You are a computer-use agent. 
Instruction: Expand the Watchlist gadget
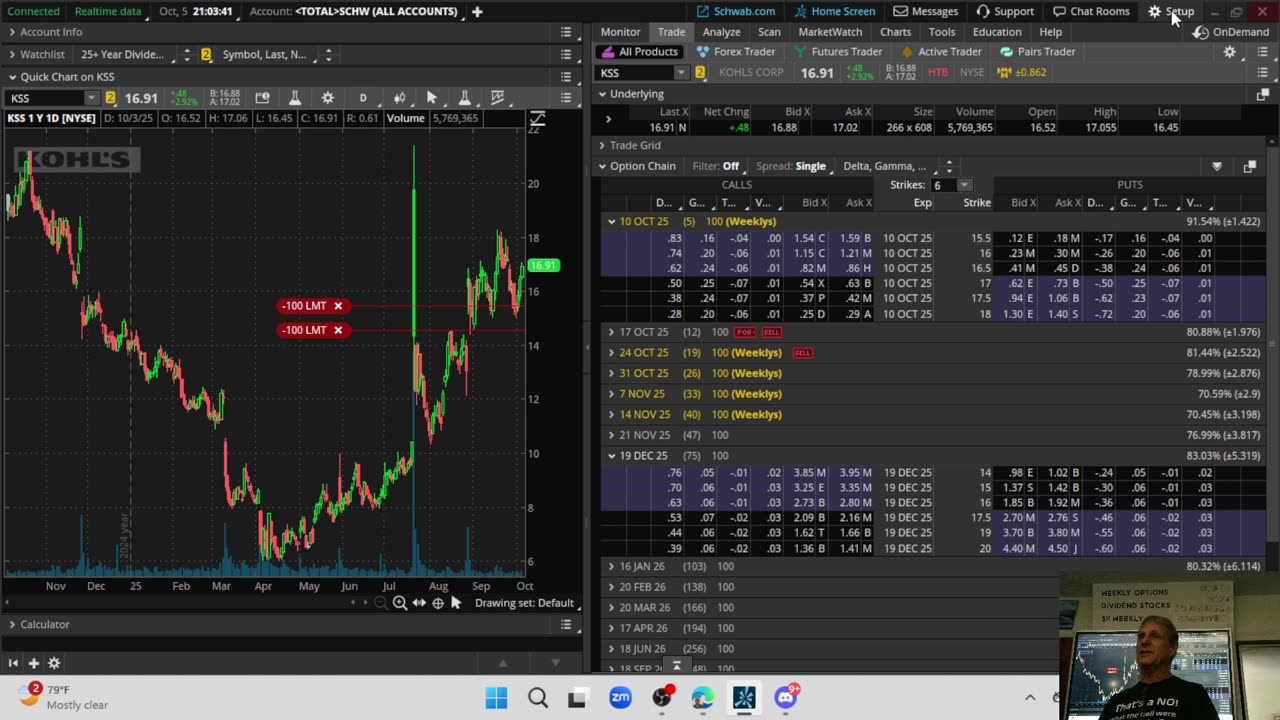tap(12, 54)
